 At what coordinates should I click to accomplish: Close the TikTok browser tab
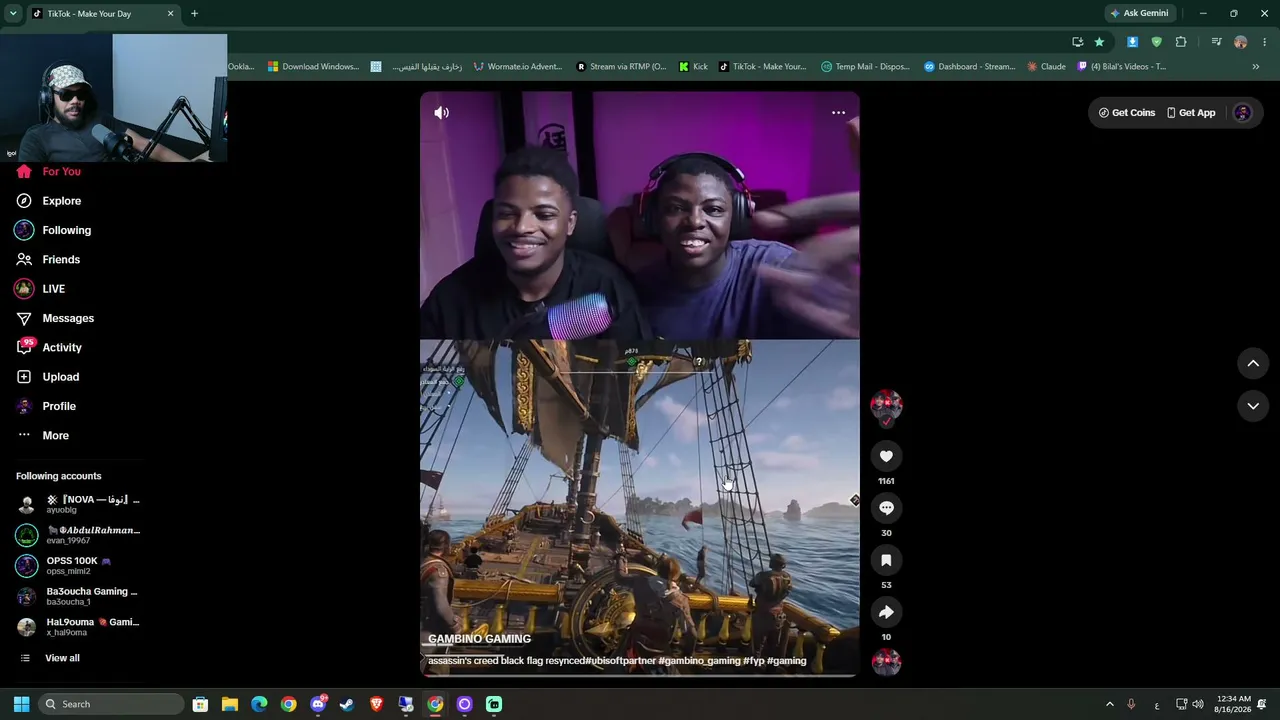(x=170, y=14)
